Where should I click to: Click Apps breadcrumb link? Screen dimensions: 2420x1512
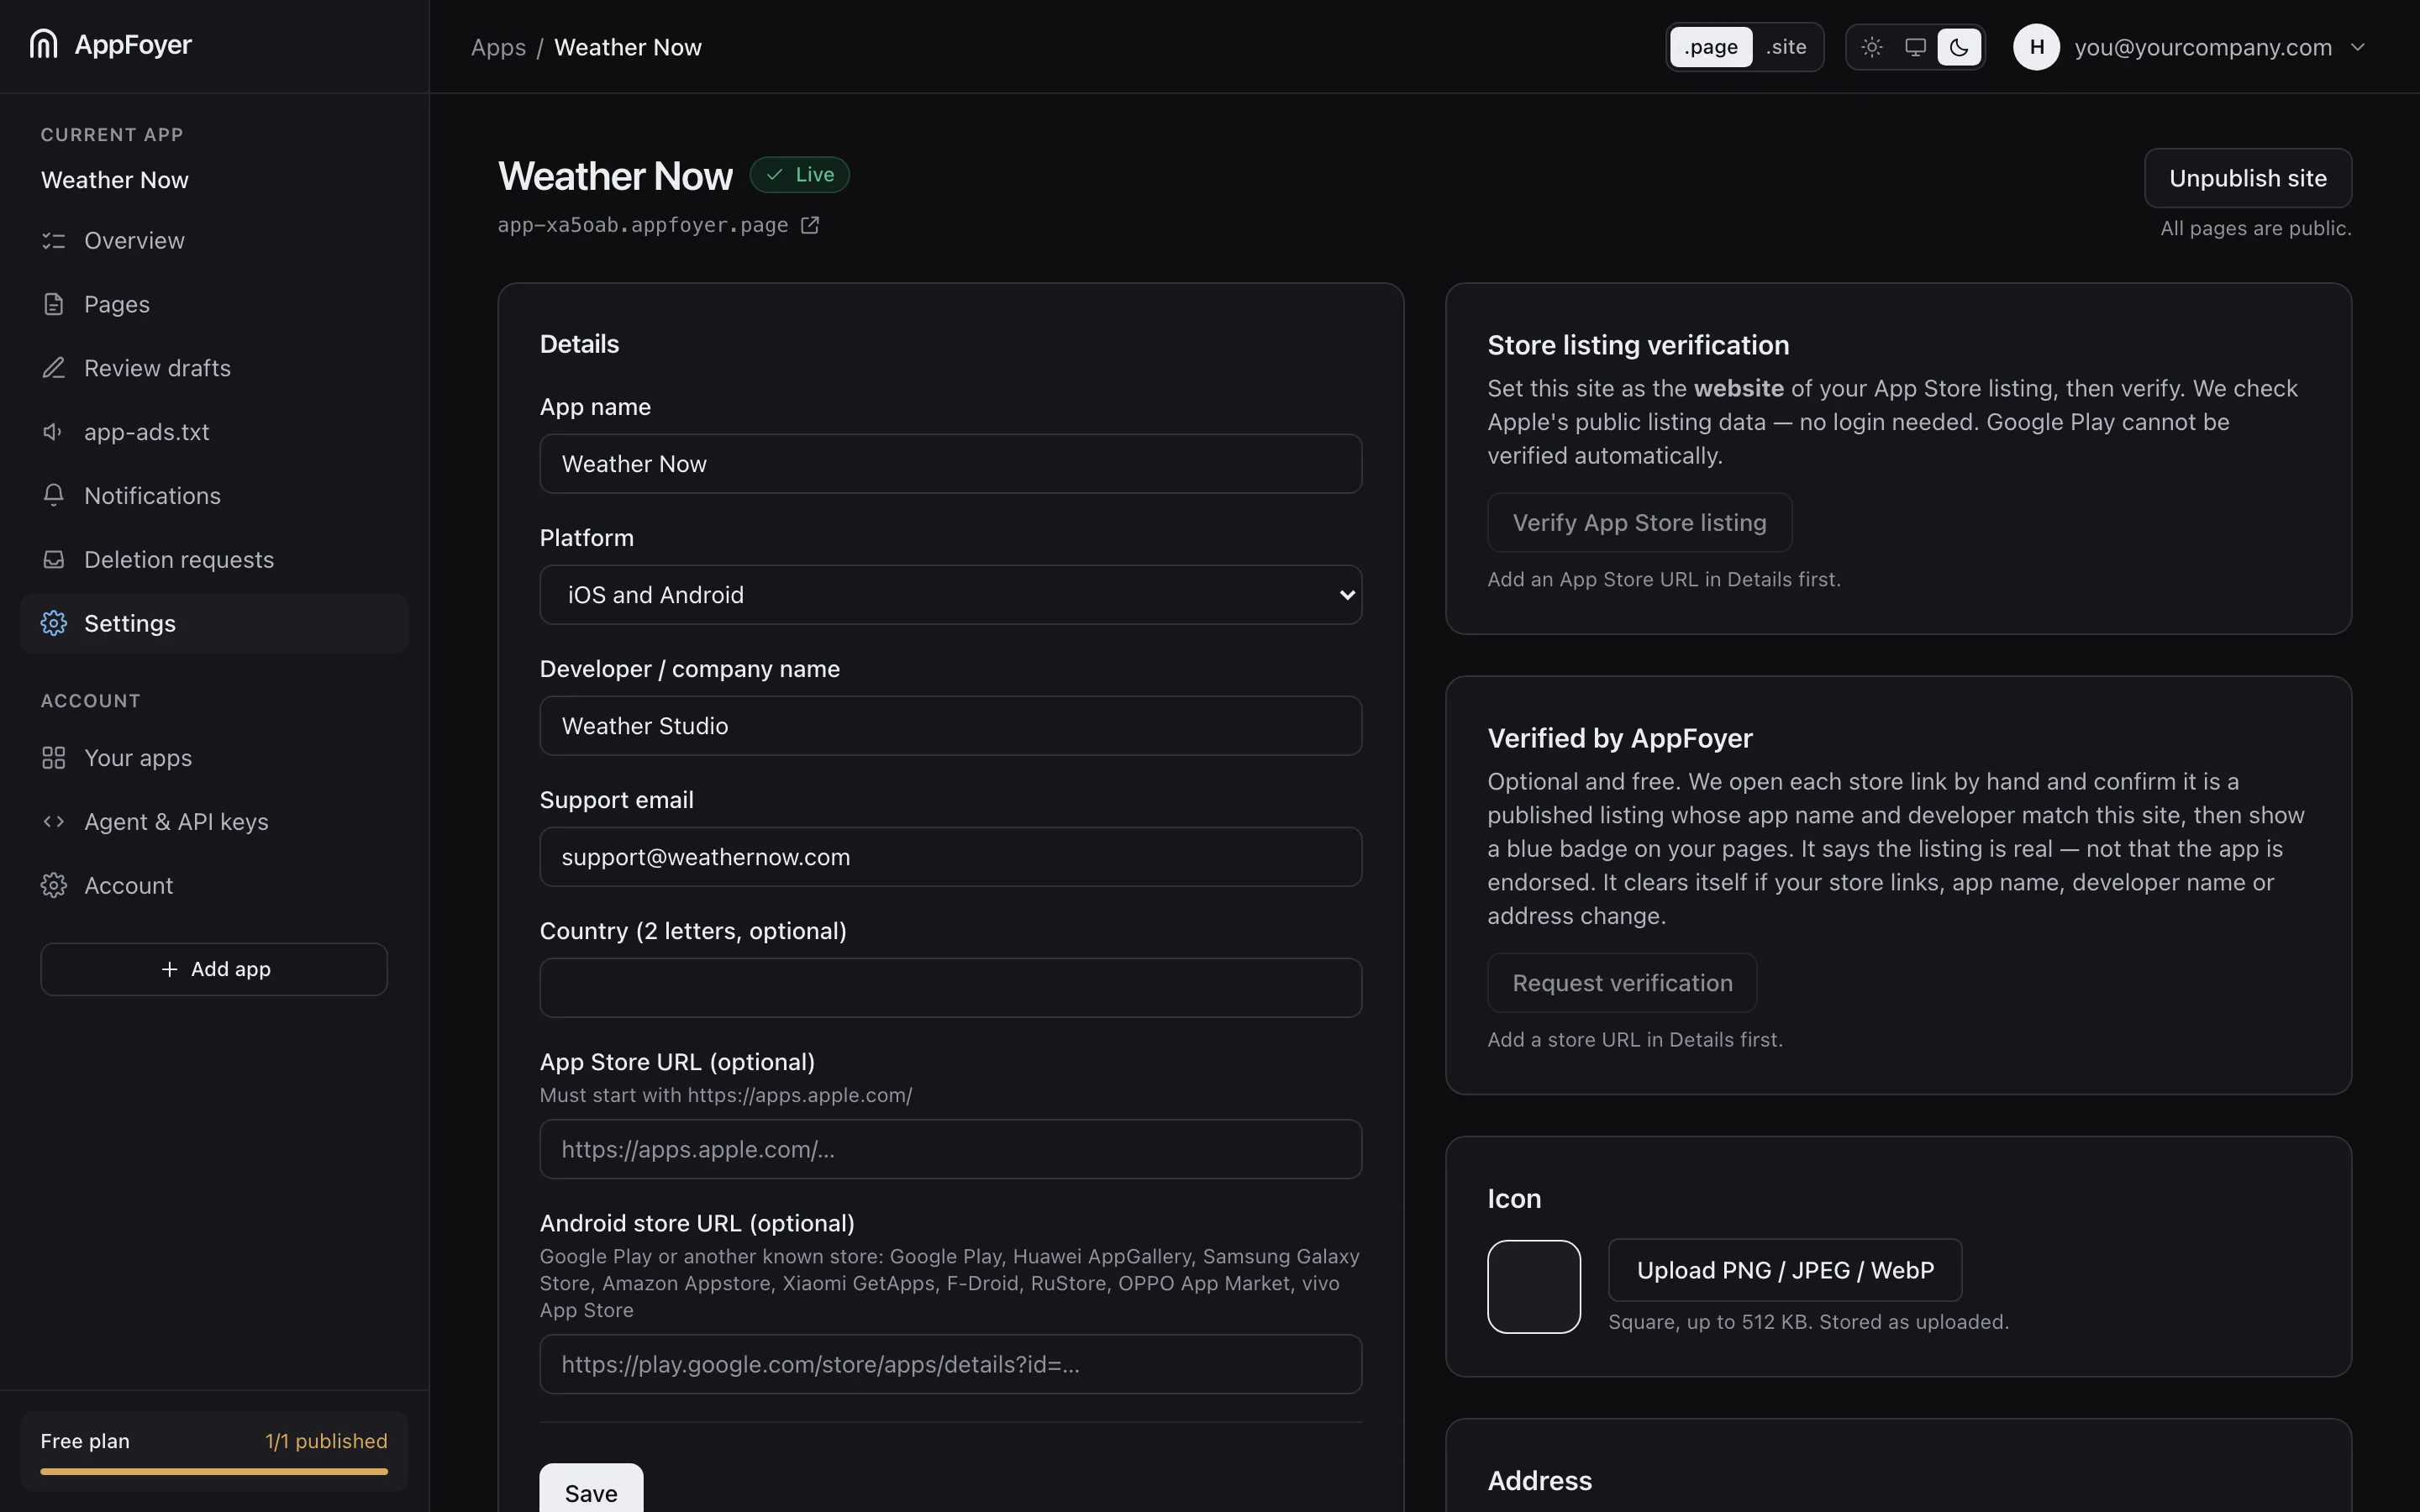[498, 47]
